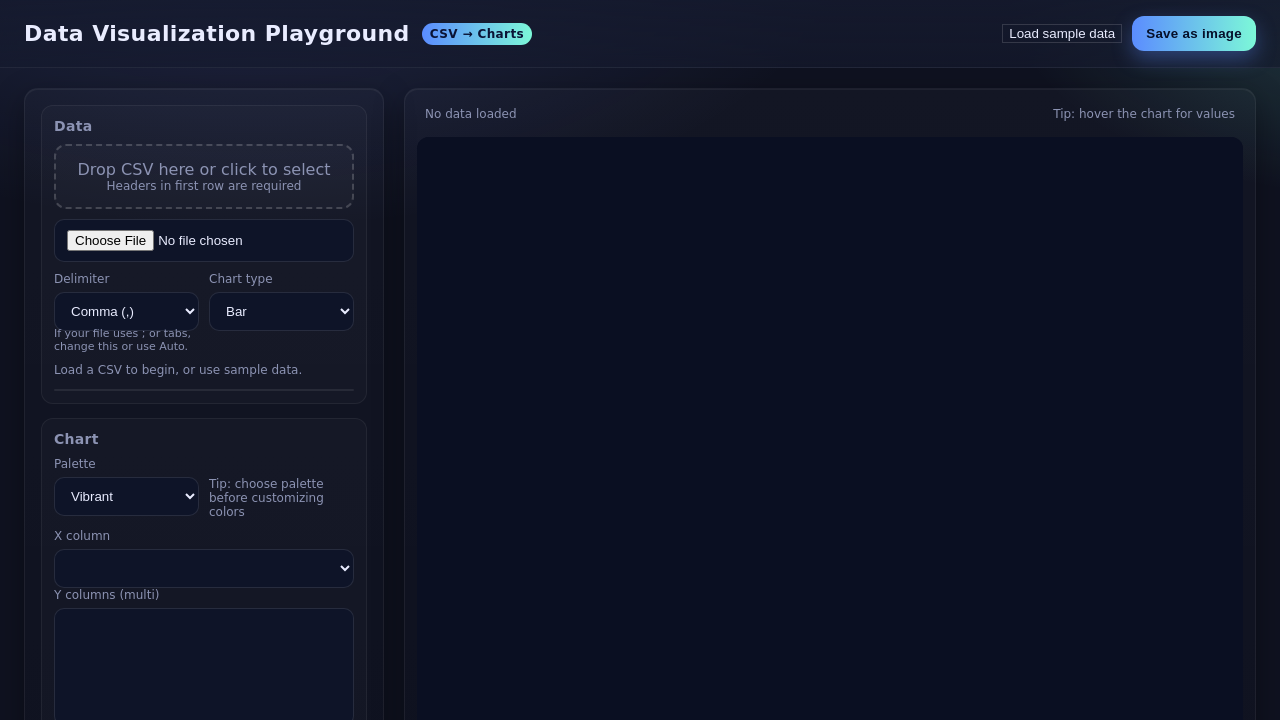Click the Load a CSV to begin message
This screenshot has height=720, width=1280.
(x=178, y=370)
